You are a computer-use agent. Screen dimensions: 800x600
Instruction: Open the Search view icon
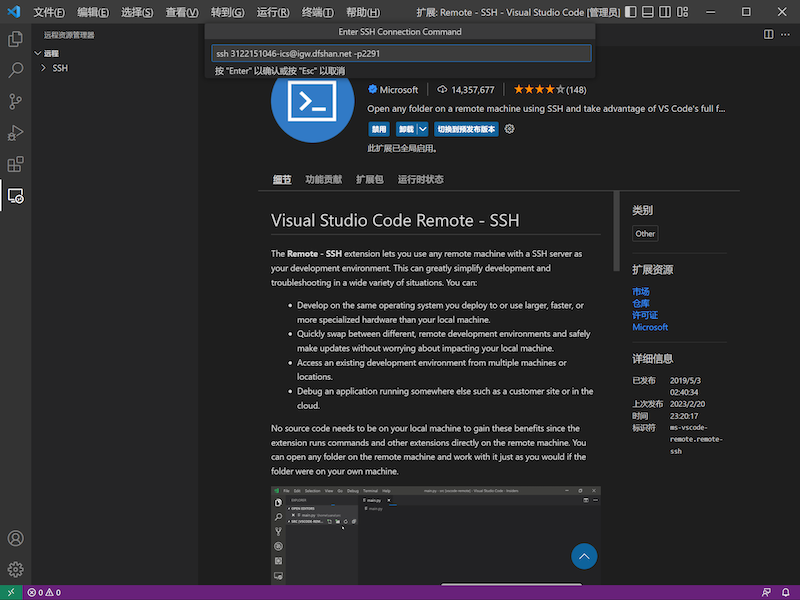(x=16, y=70)
